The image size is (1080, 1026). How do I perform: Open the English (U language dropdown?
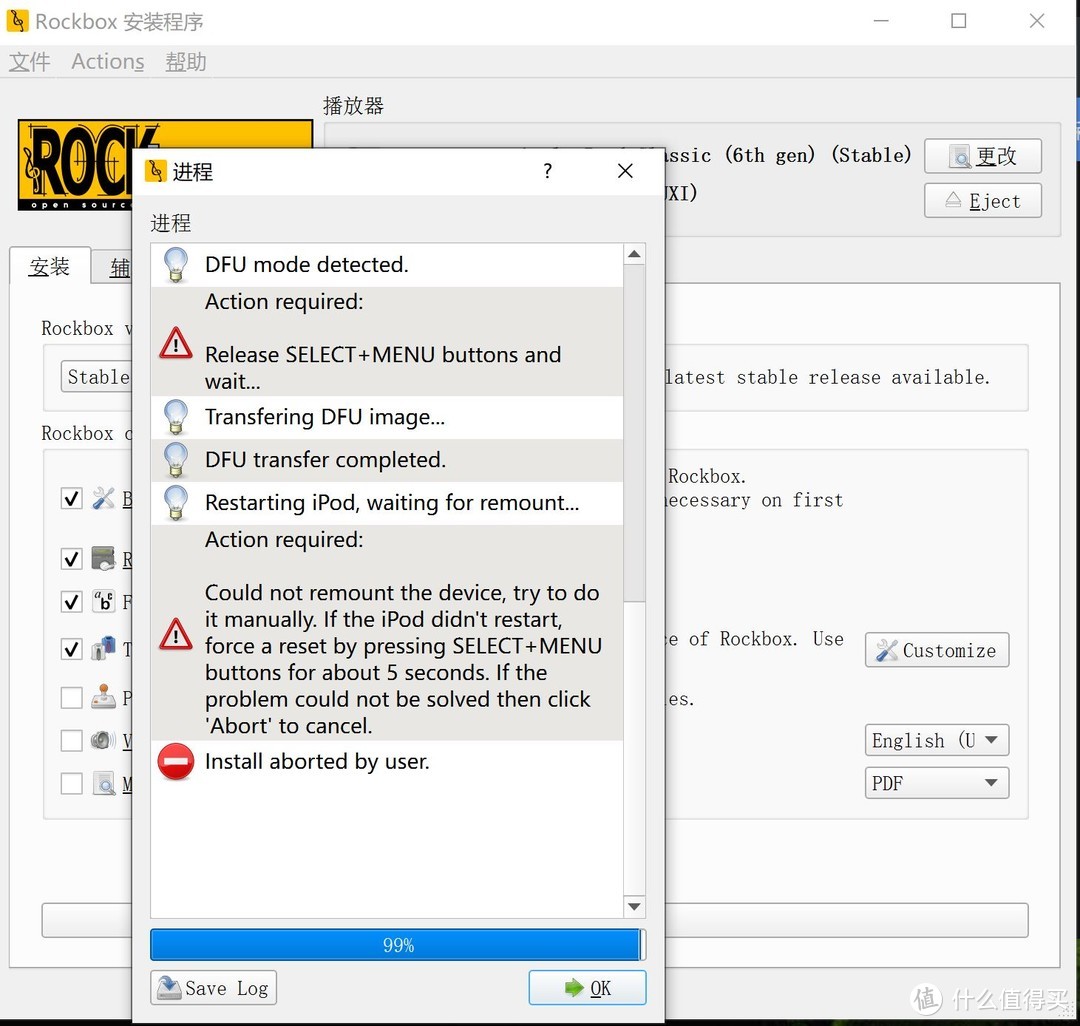(x=935, y=740)
